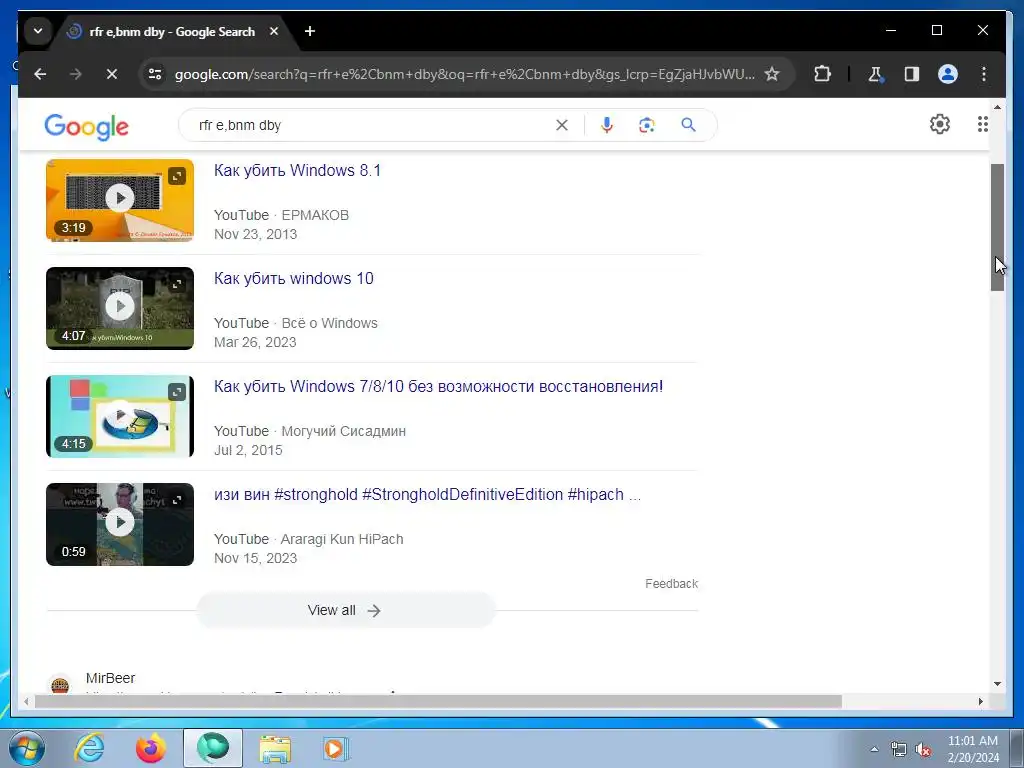This screenshot has width=1024, height=768.
Task: Click the scroll right arrow
Action: point(981,701)
